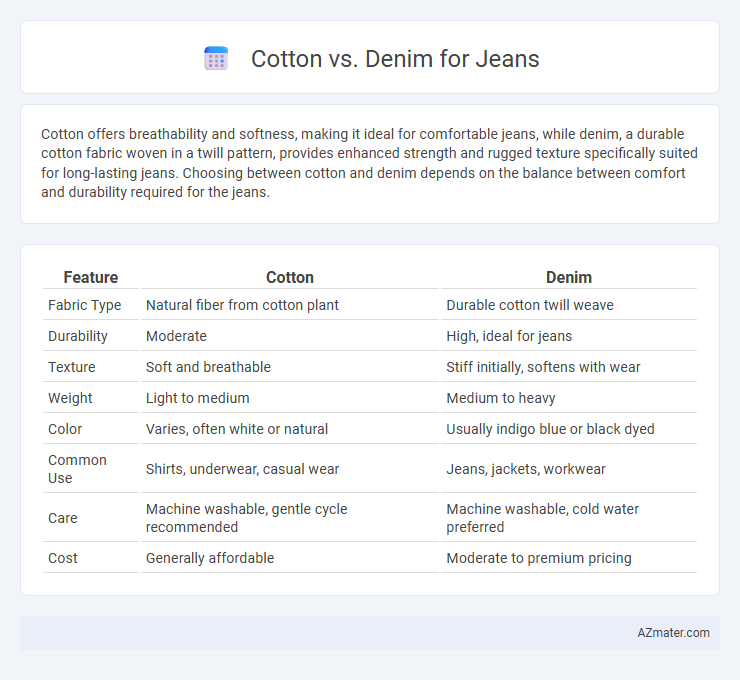Click the intro paragraph about cotton breathability

coord(369,163)
